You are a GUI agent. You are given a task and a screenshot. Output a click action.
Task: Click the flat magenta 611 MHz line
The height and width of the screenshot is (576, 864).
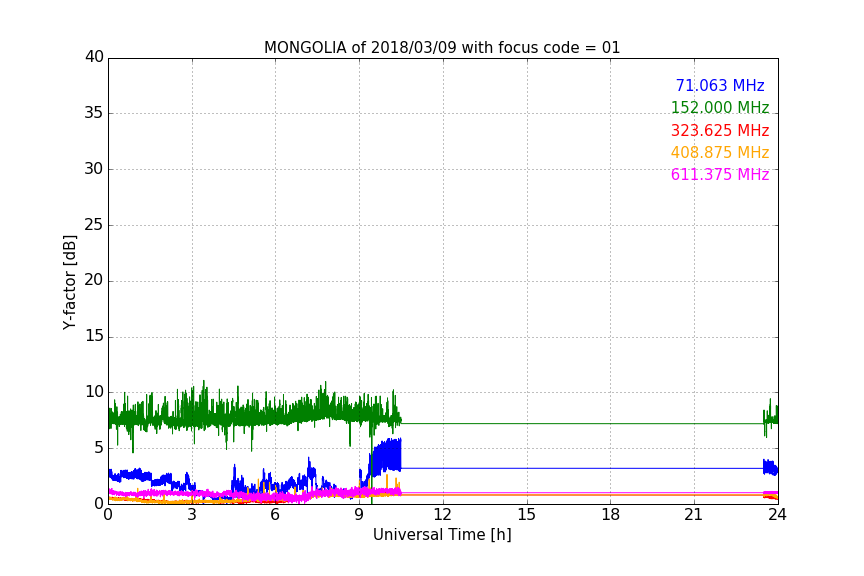(x=582, y=492)
